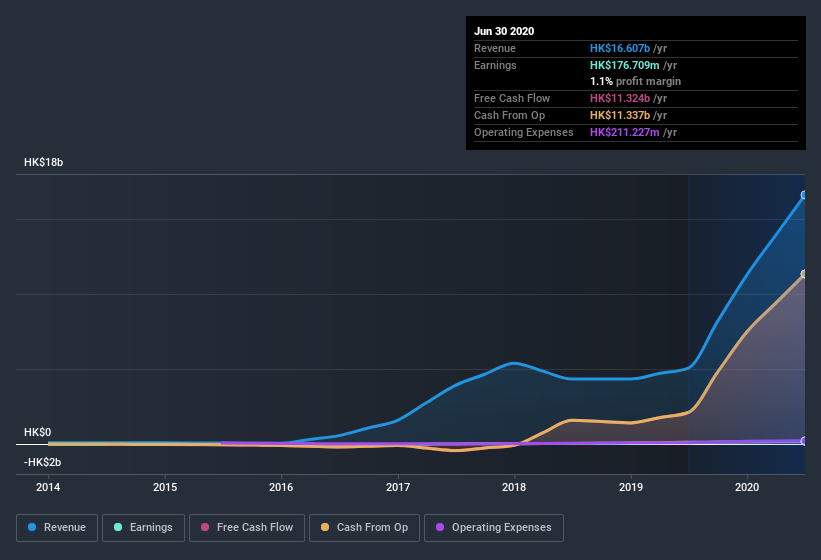Click the HK$18b y-axis label
821x560 pixels.
(44, 162)
